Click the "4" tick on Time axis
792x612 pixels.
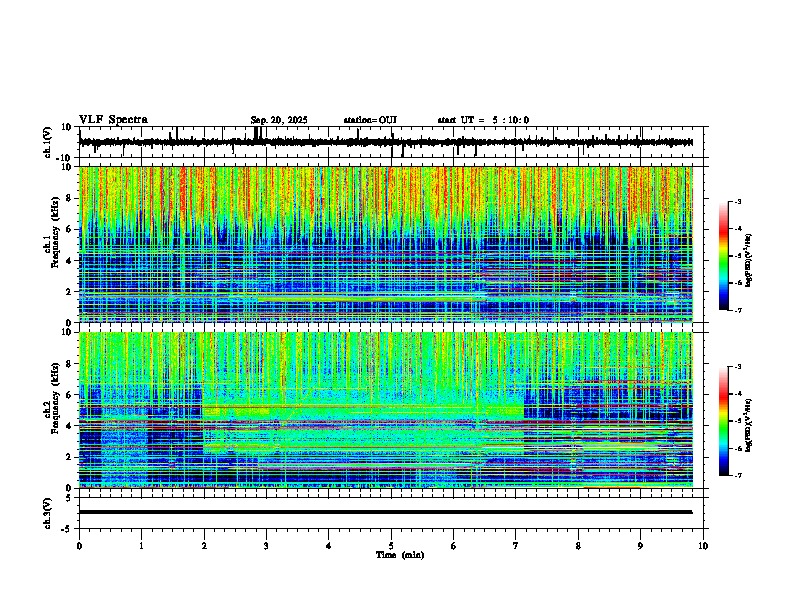click(329, 546)
